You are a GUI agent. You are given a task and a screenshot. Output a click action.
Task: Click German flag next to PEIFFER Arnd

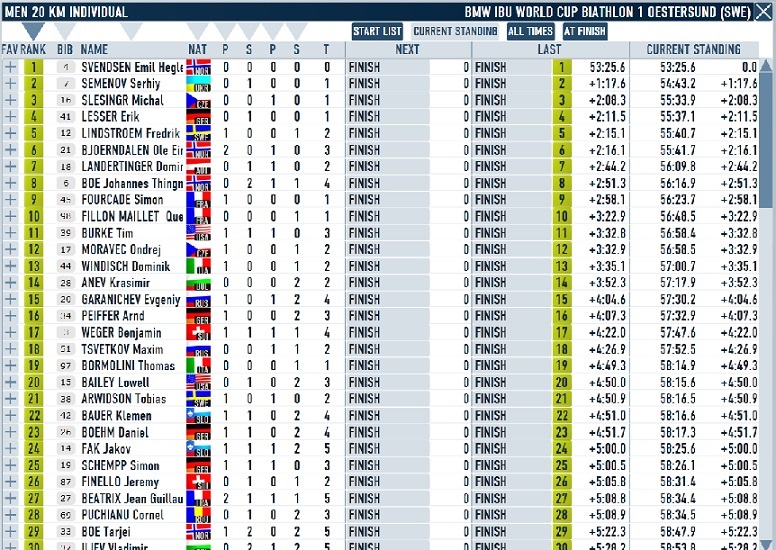[198, 316]
